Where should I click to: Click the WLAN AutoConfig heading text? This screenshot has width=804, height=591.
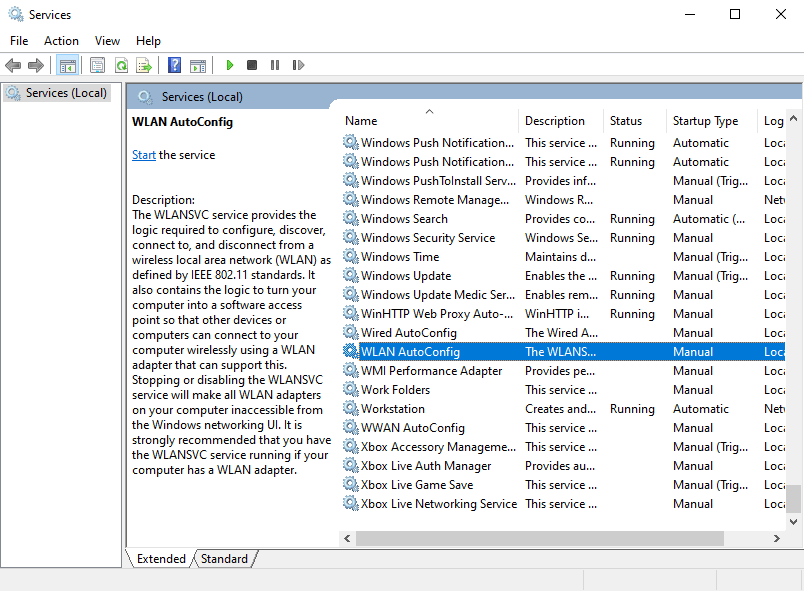pyautogui.click(x=183, y=122)
